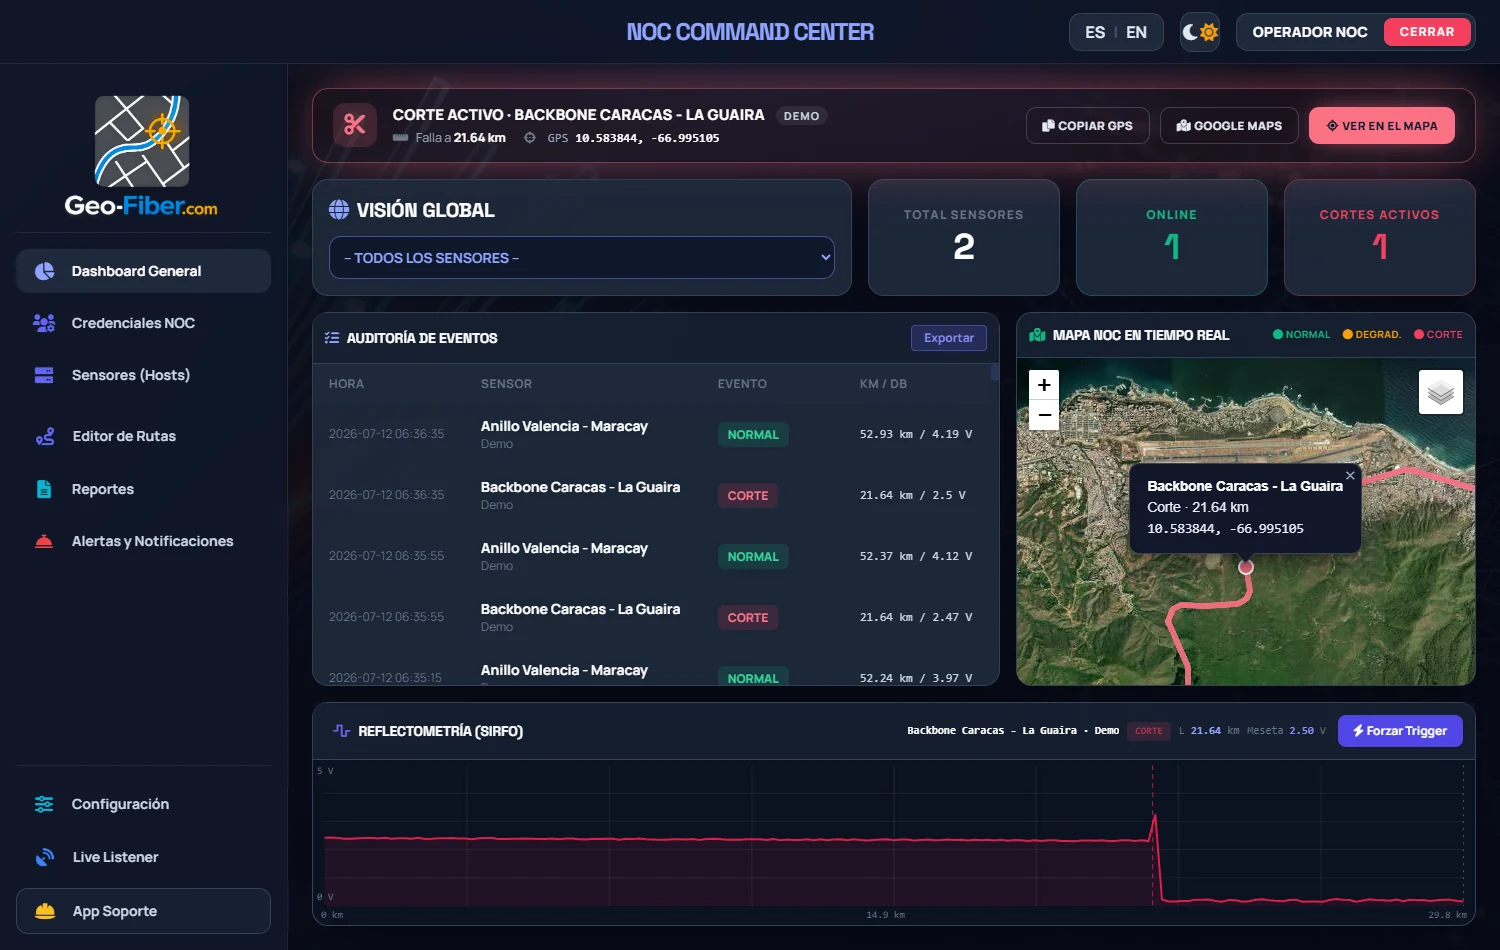Click the CORTE badge at 06:36:35
The image size is (1500, 950).
pyautogui.click(x=748, y=495)
